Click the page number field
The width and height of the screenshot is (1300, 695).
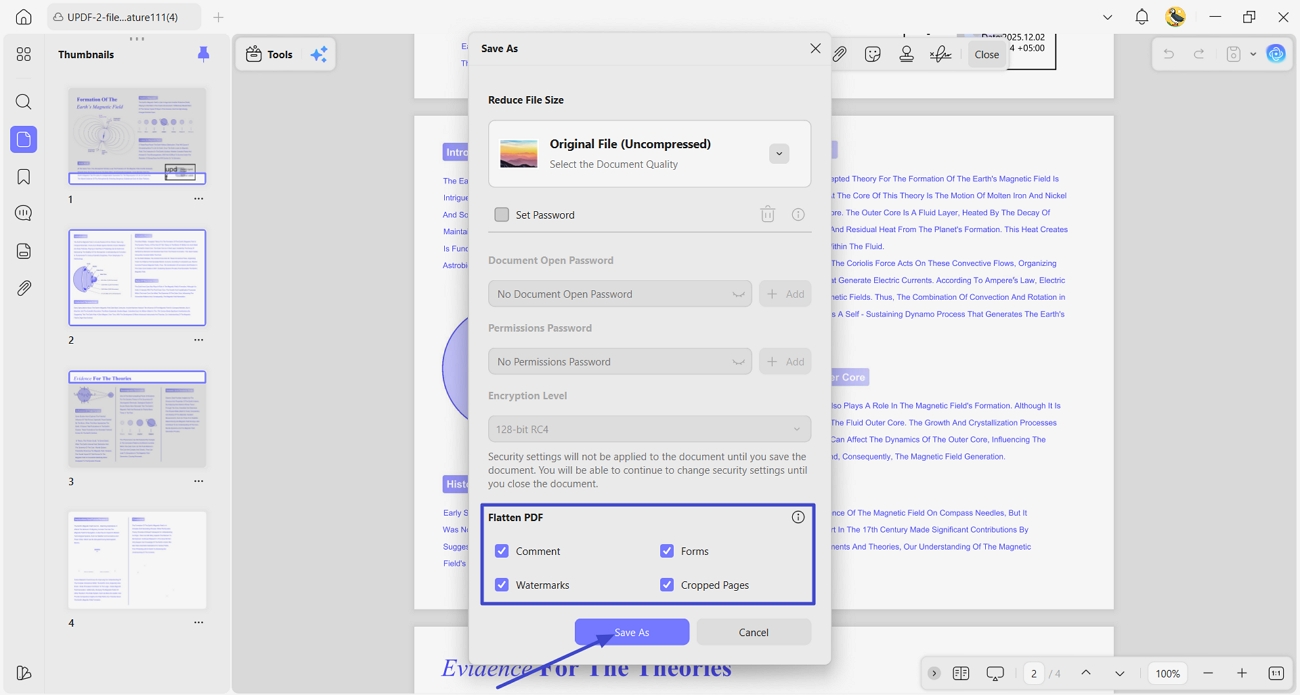click(x=1034, y=673)
